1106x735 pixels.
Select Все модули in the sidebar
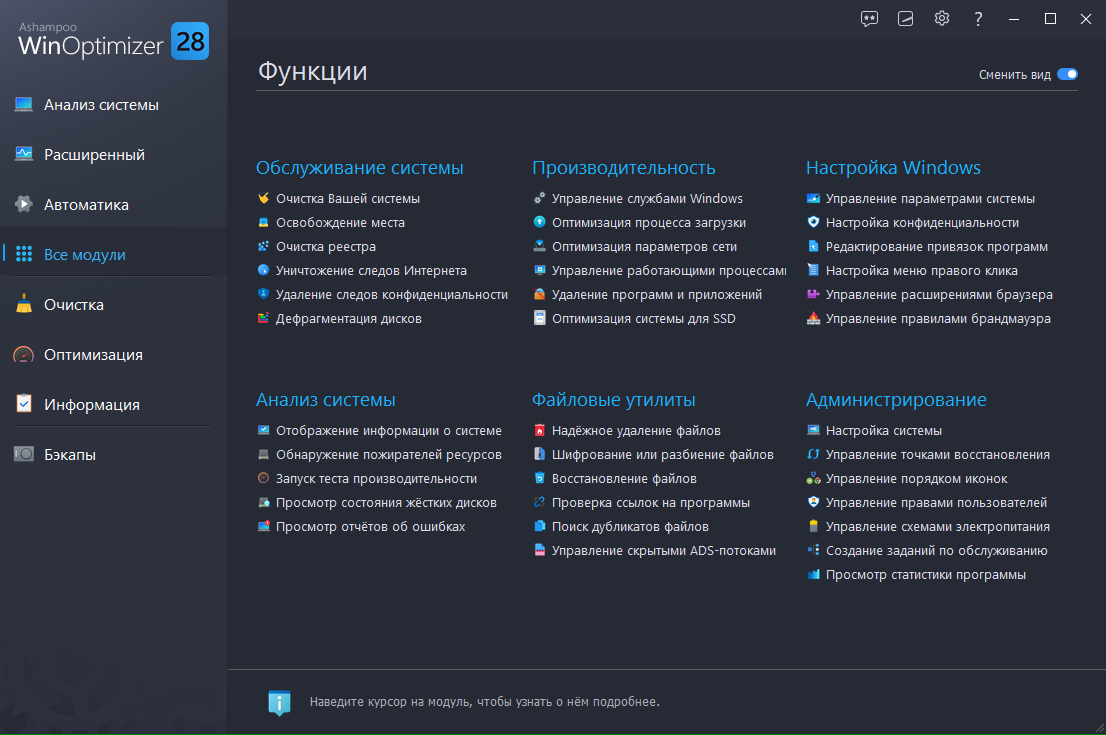tap(85, 255)
